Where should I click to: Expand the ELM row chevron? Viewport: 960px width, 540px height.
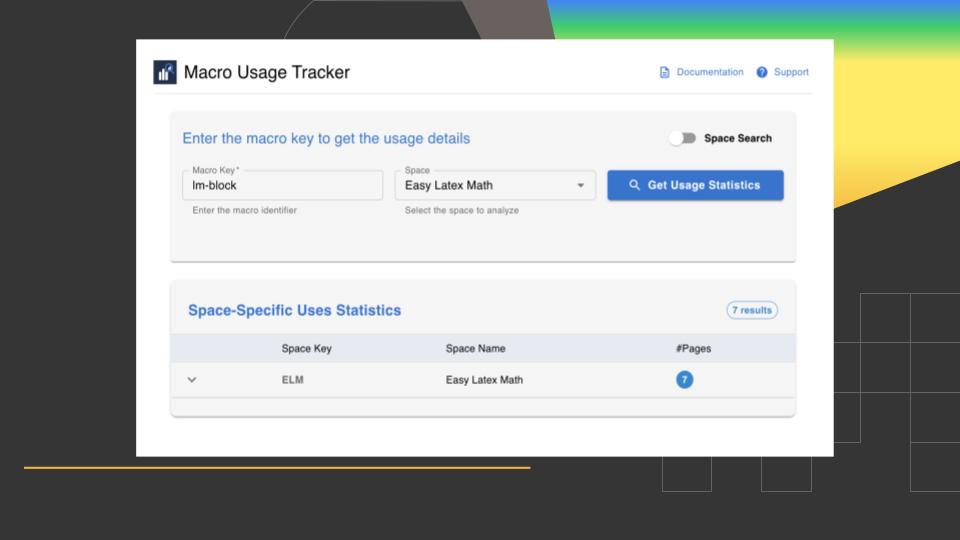(x=192, y=380)
